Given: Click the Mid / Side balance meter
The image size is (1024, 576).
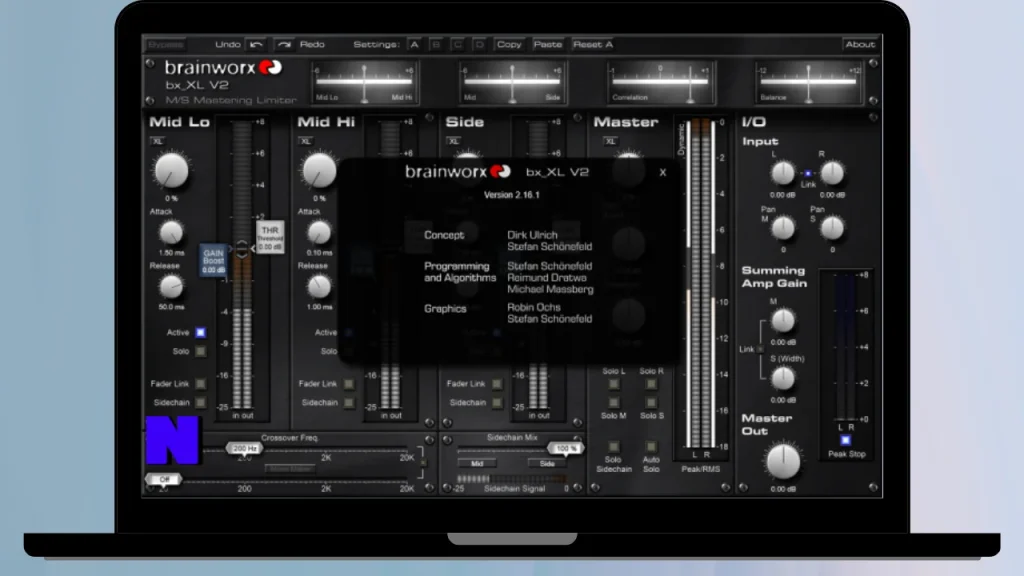Looking at the screenshot, I should [x=512, y=82].
